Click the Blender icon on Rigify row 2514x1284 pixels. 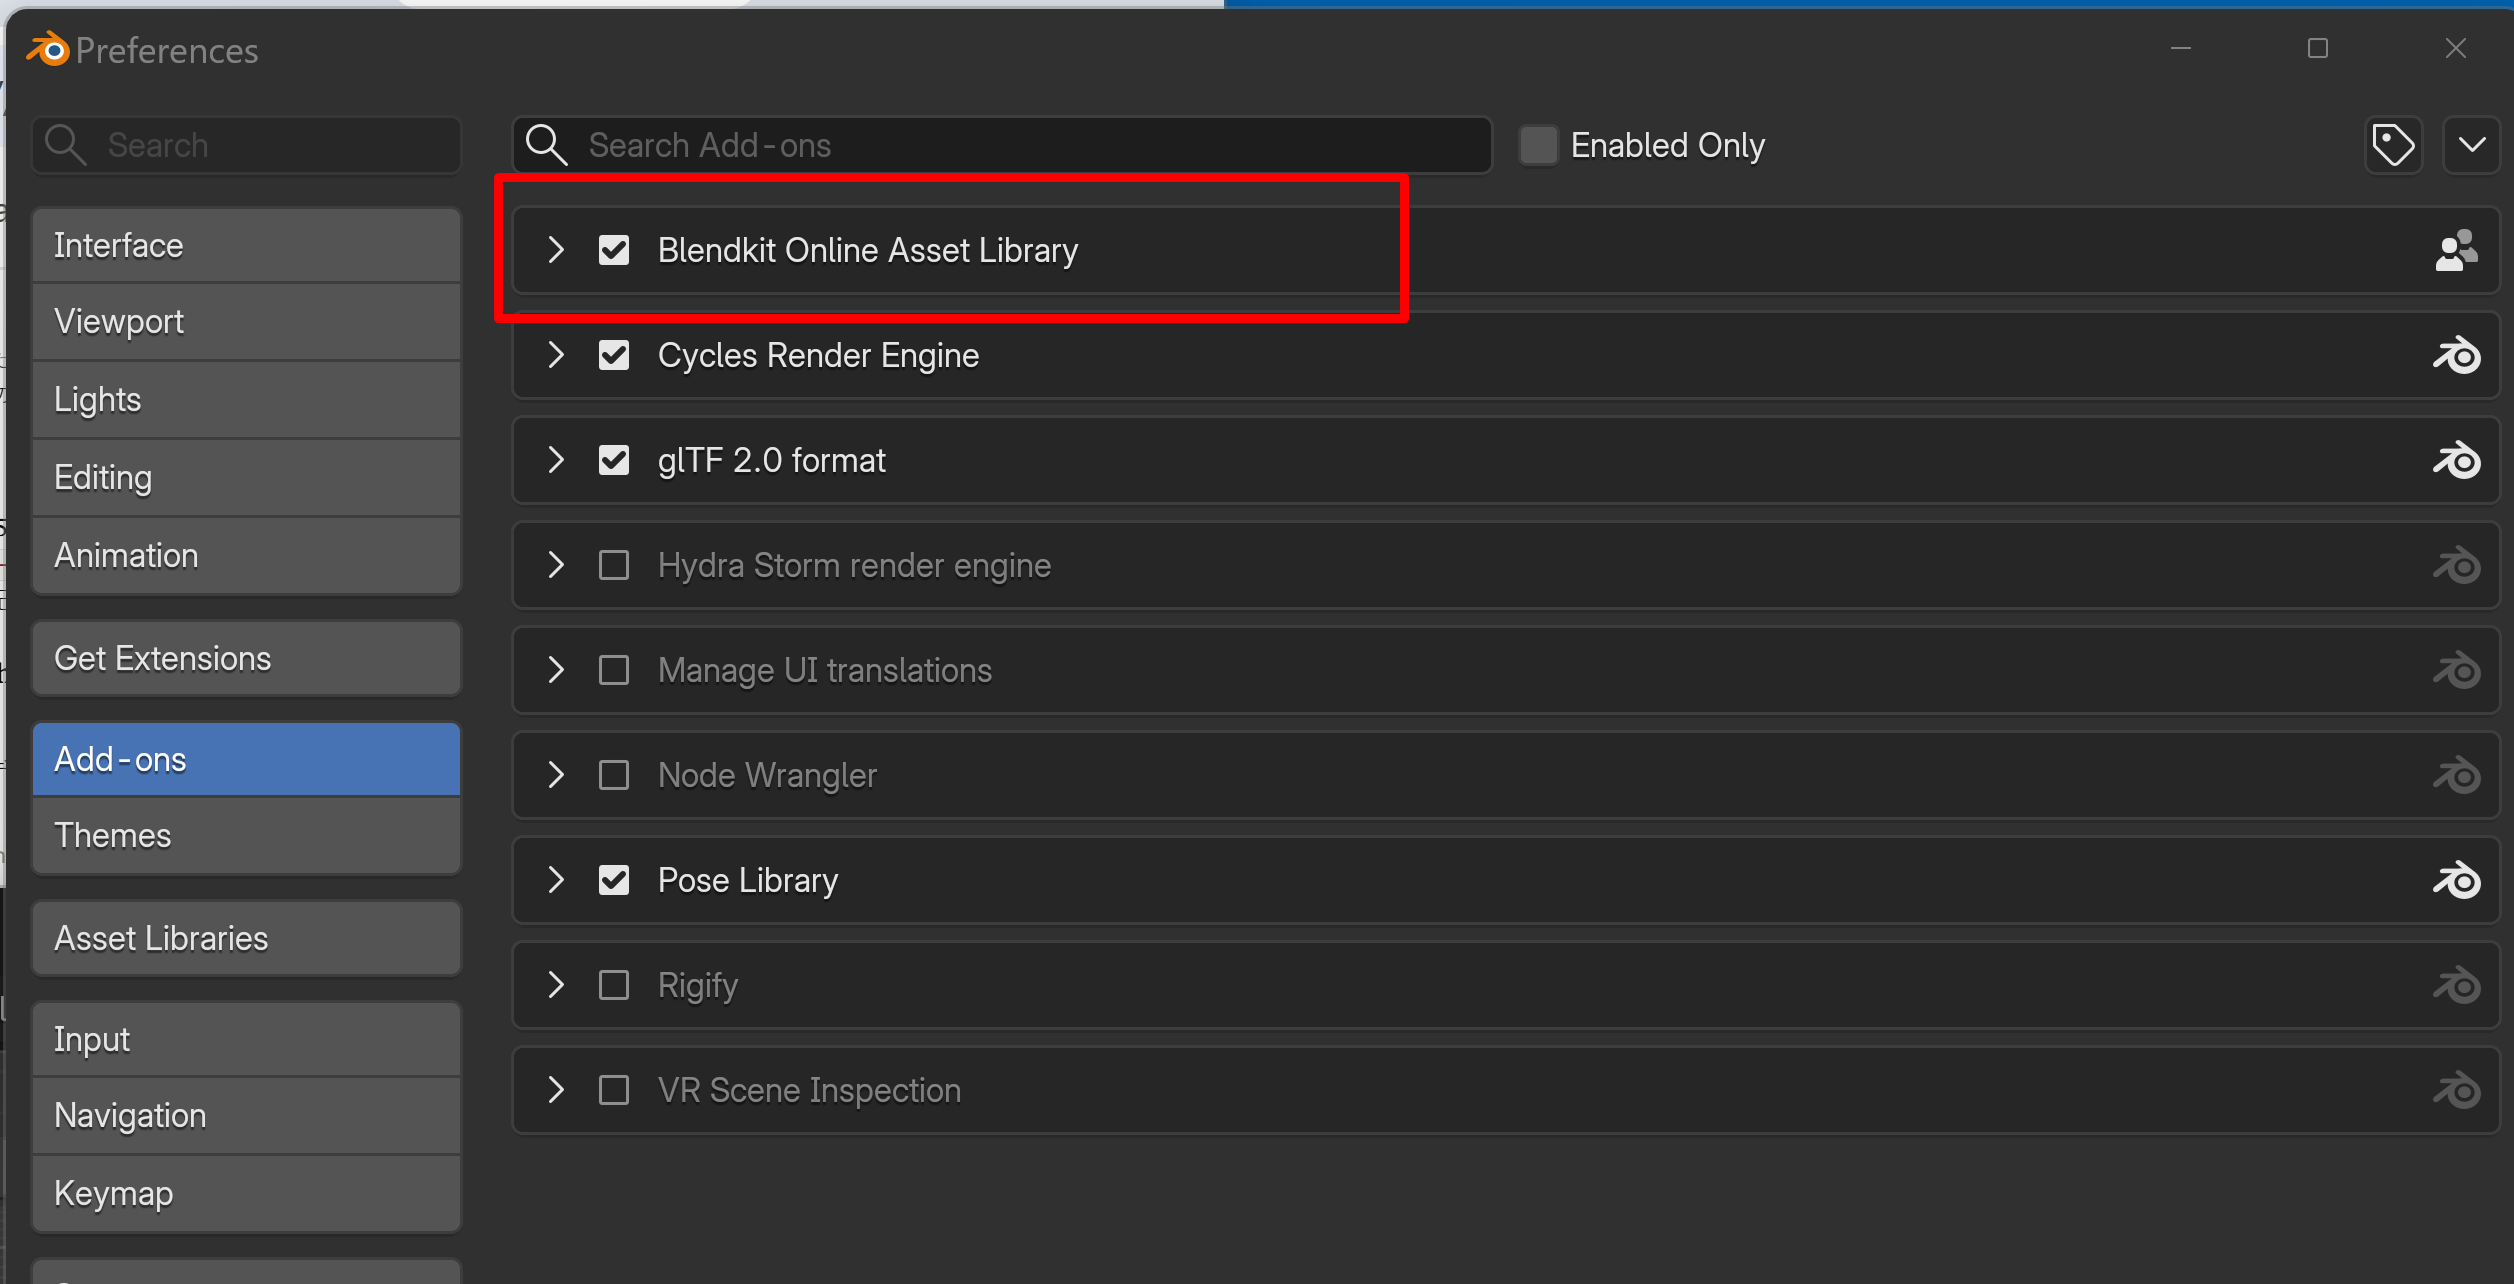point(2457,985)
